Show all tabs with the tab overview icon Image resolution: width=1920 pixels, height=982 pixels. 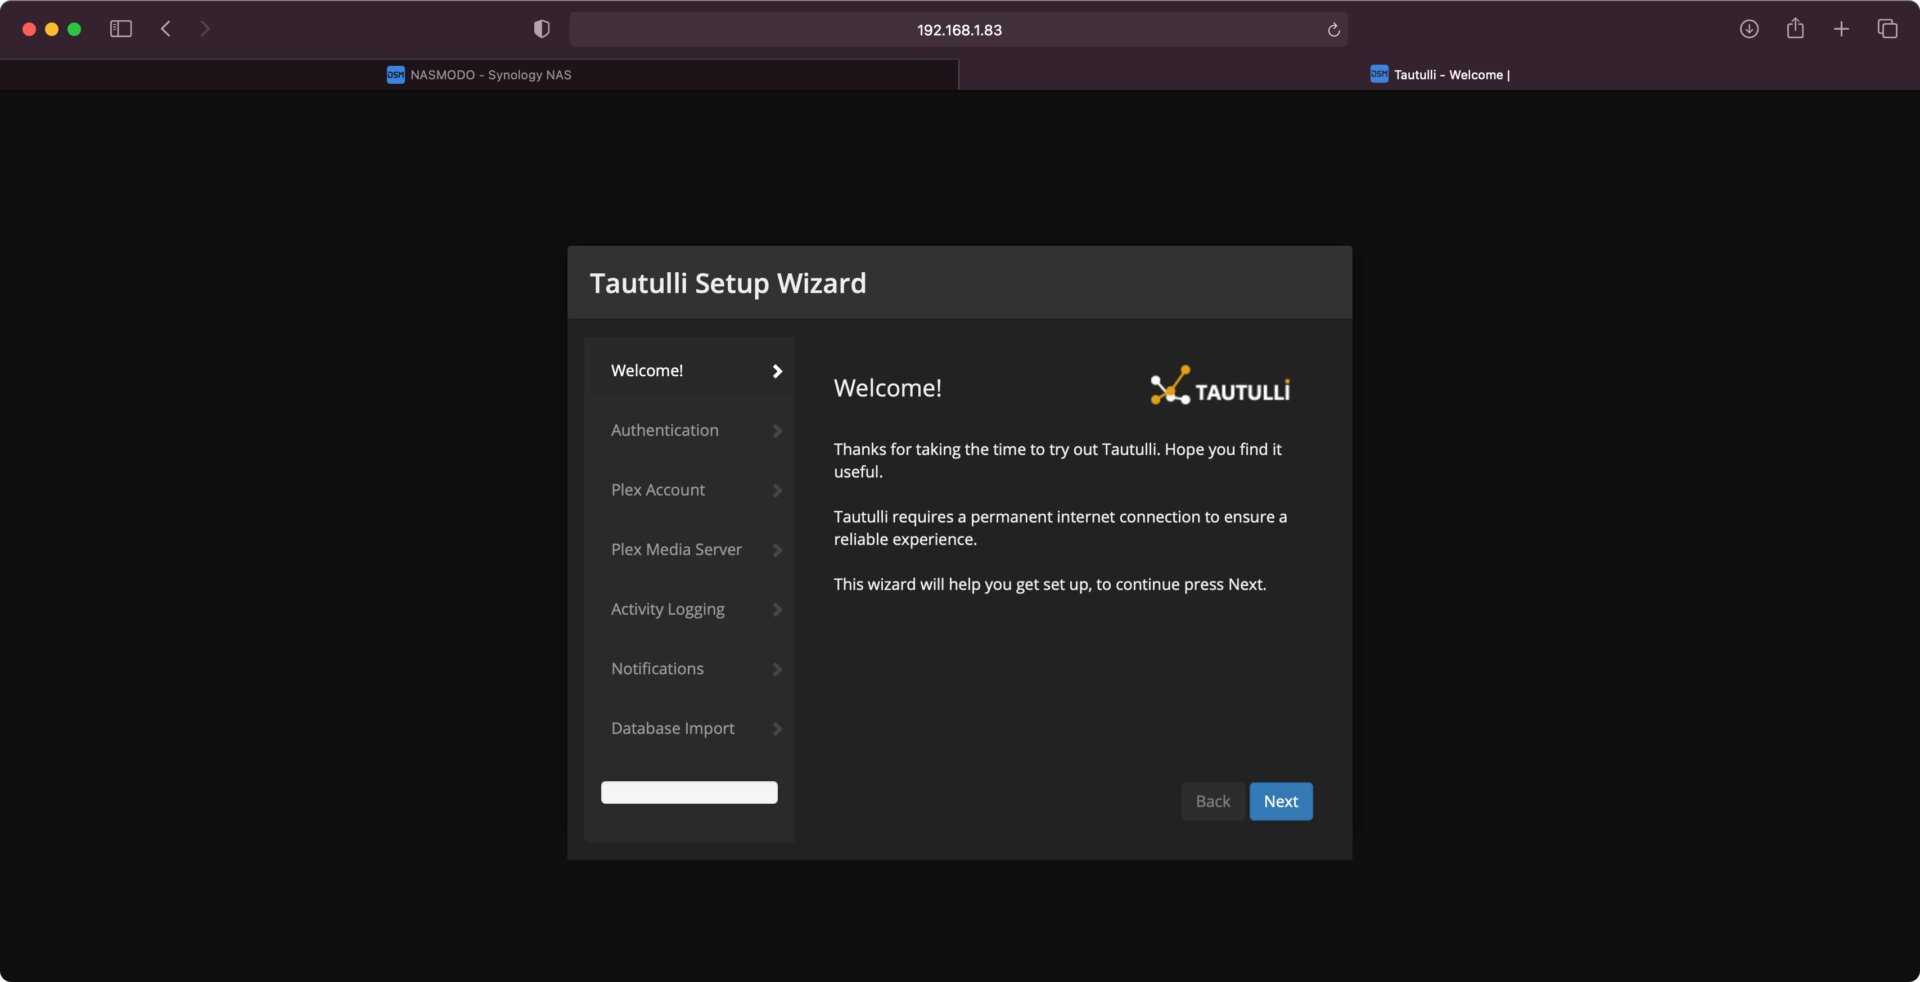[x=1888, y=29]
